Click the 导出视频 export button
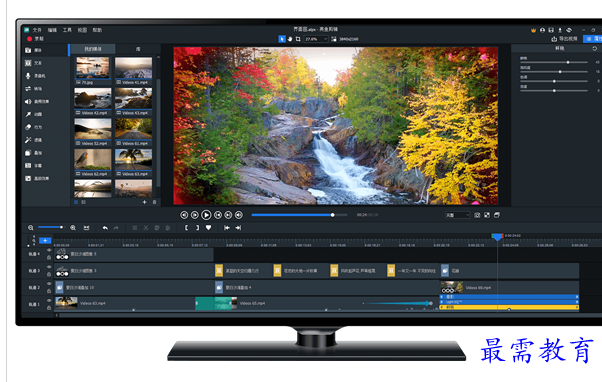Screen dimensions: 602x382 pyautogui.click(x=564, y=39)
